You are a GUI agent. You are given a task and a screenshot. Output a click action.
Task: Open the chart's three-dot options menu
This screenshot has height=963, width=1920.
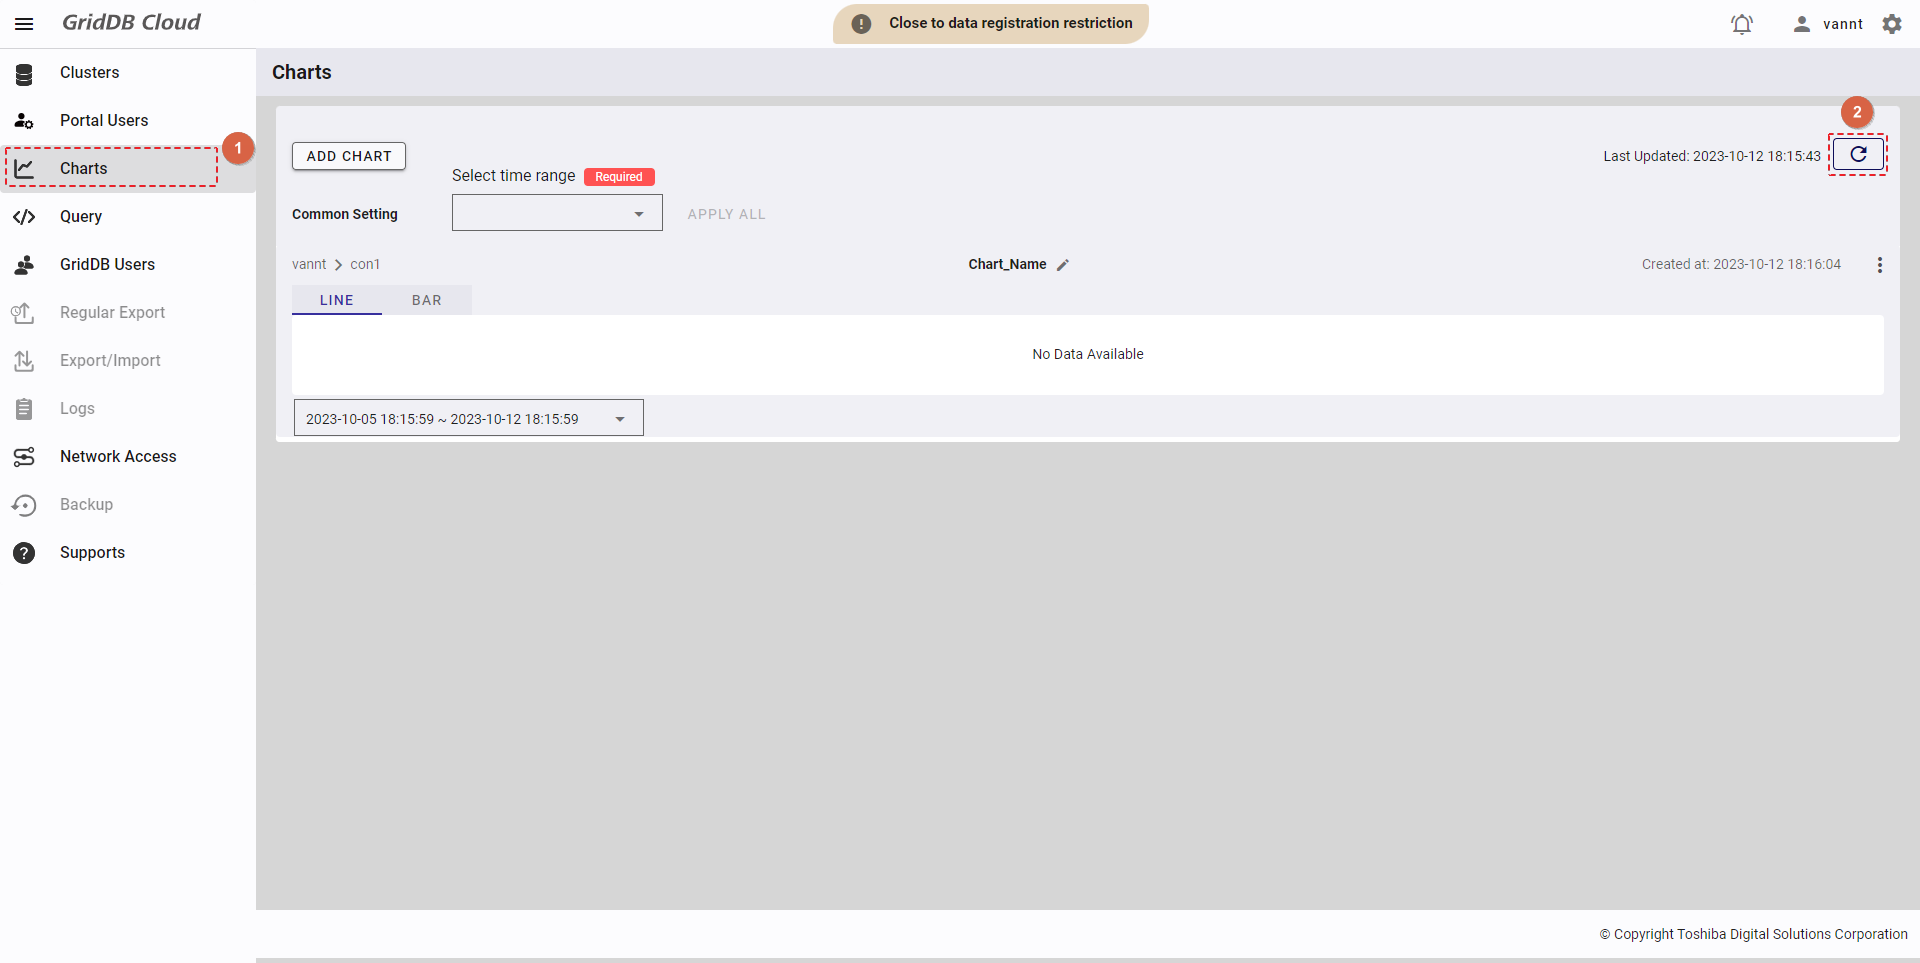[1879, 265]
